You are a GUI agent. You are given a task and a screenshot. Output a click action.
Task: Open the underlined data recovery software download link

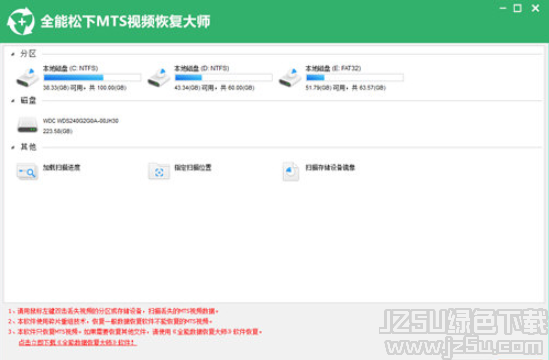(x=77, y=342)
